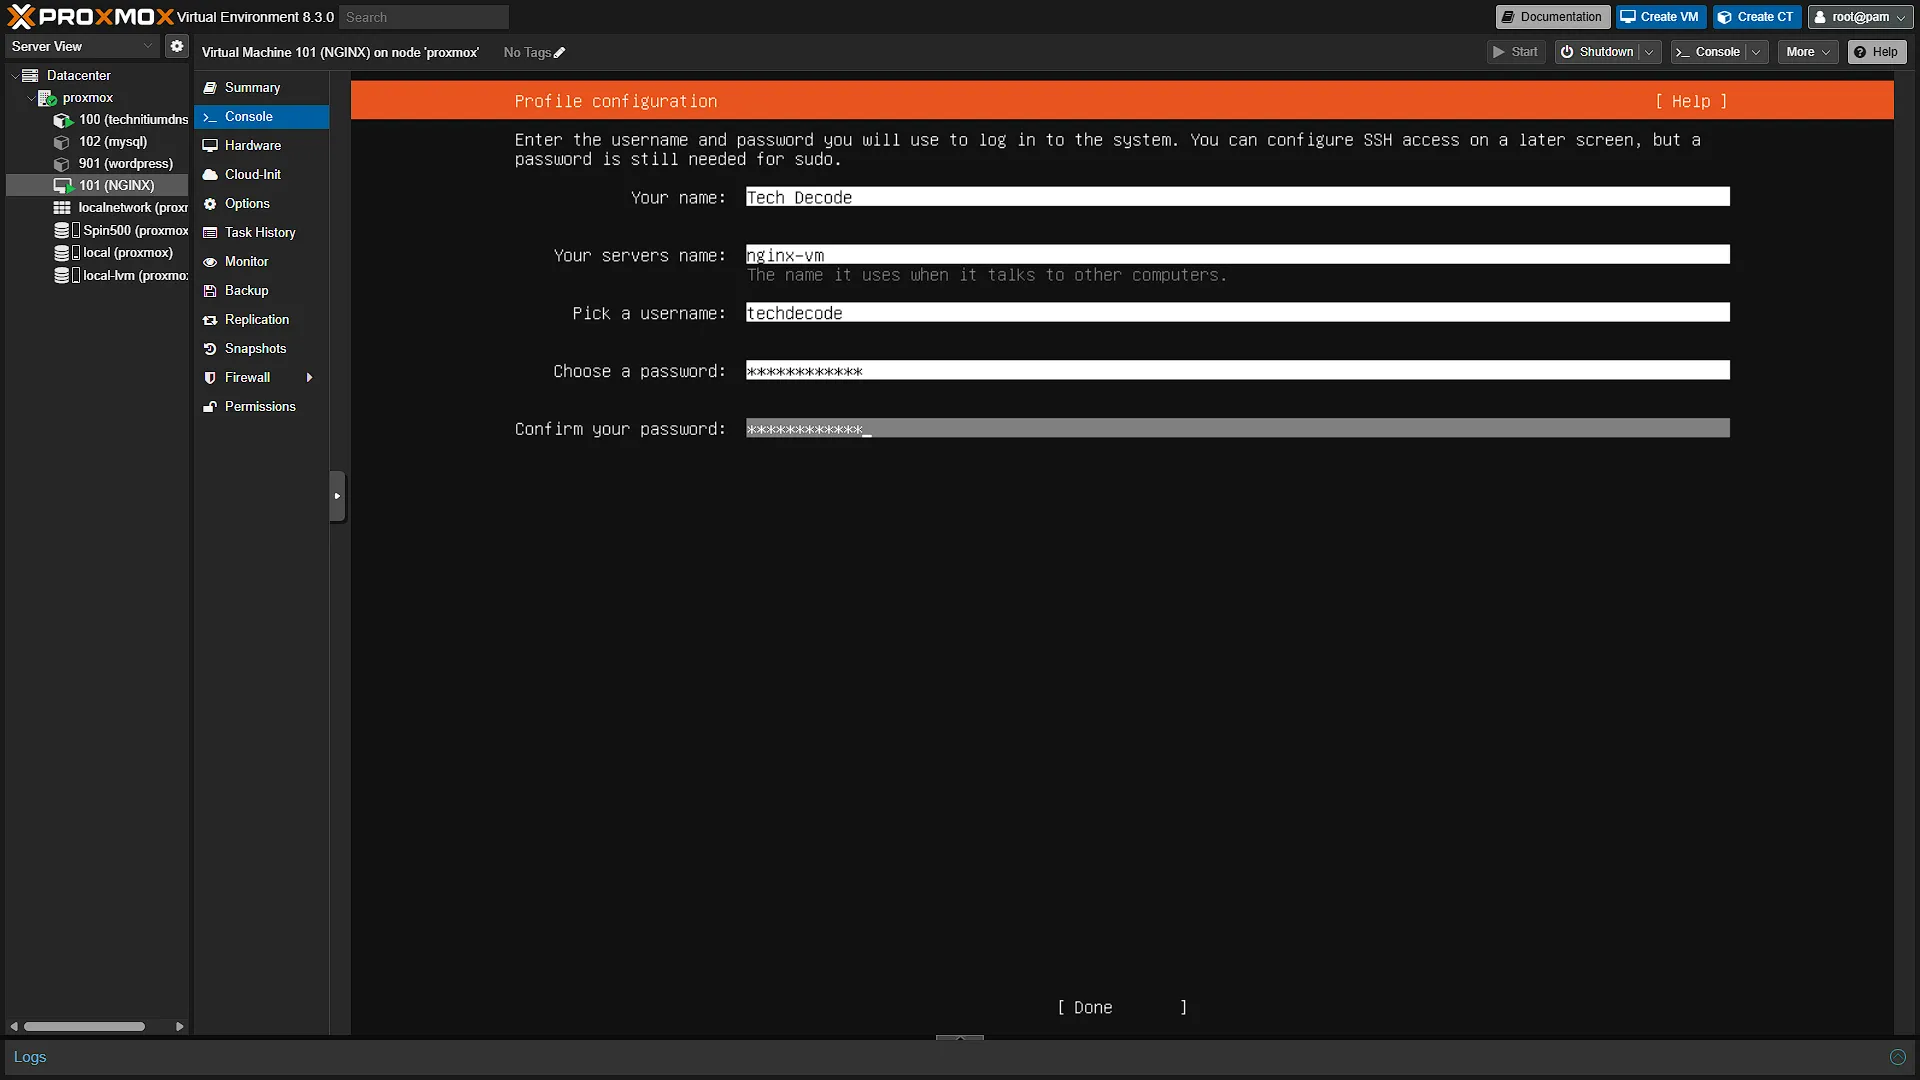
Task: Open the Backup tab
Action: tap(261, 291)
